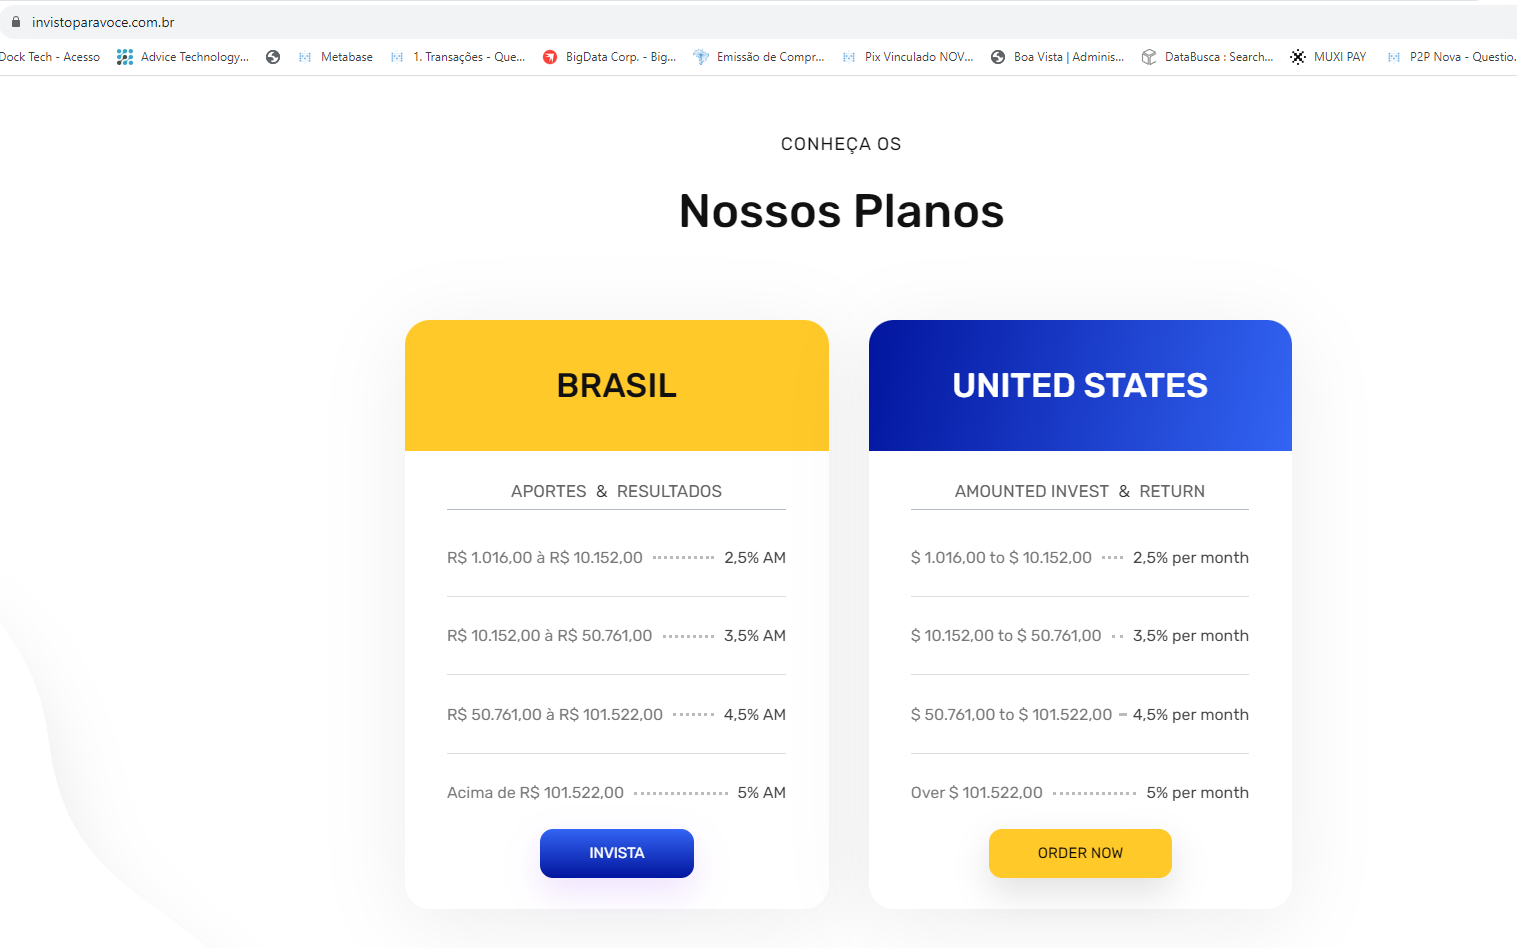Click the Over $ 101.522,00 plan row
This screenshot has width=1517, height=948.
[1080, 793]
